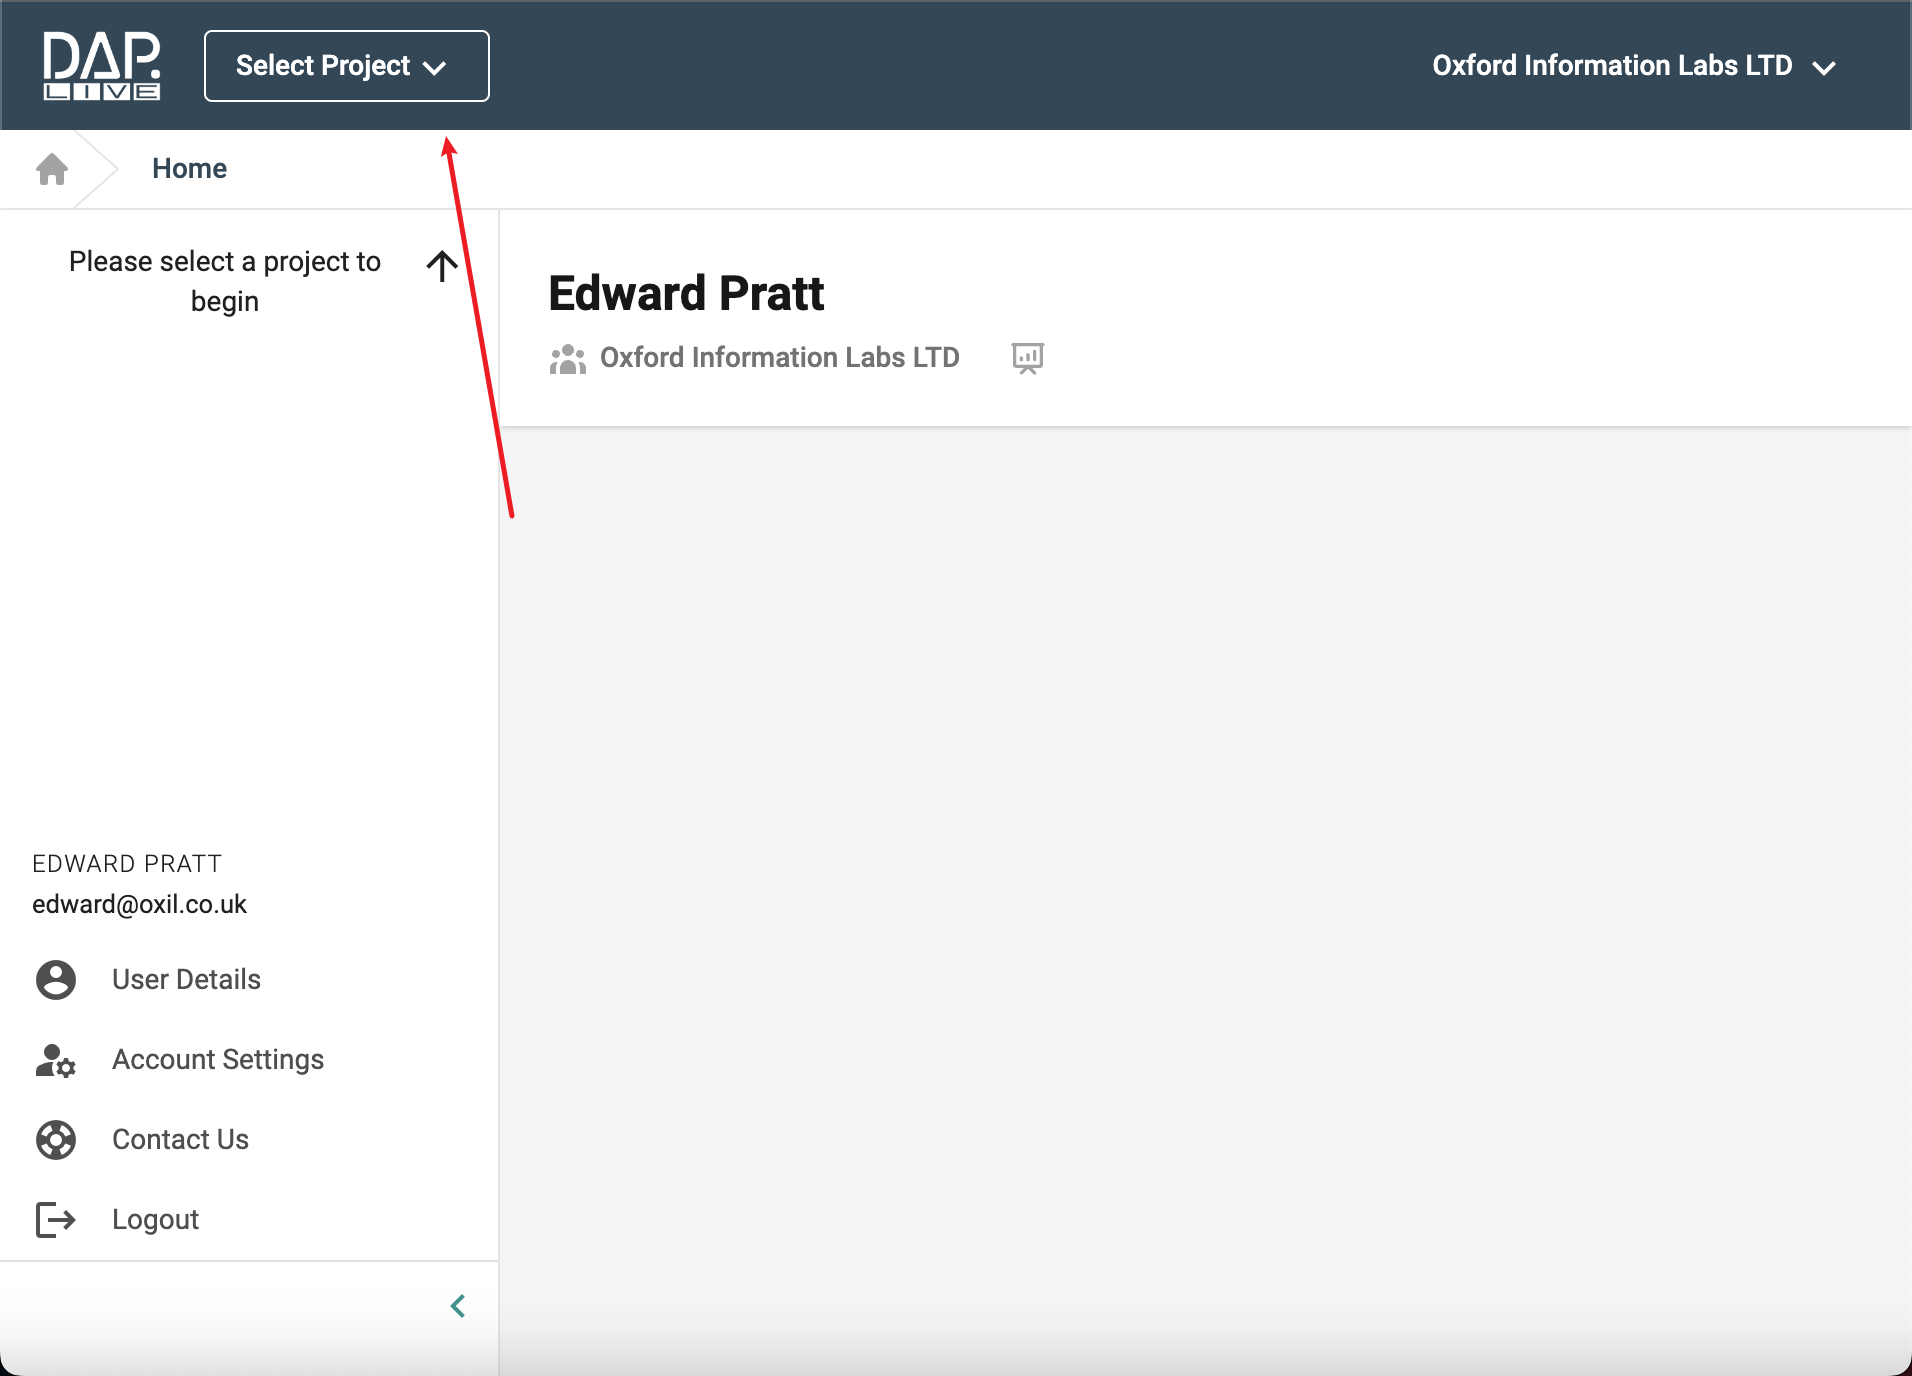Click the DAP Live logo
Viewport: 1912px width, 1376px height.
(x=101, y=66)
